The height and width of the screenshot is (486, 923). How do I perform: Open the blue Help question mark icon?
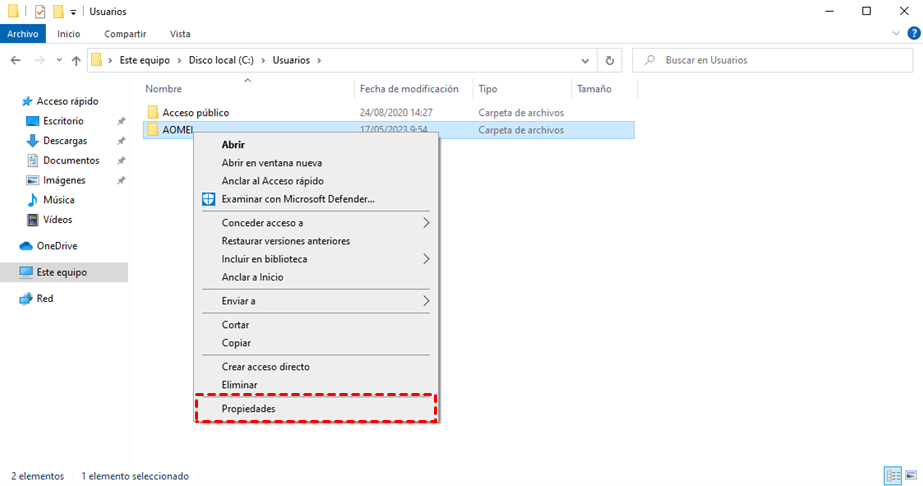tap(912, 34)
